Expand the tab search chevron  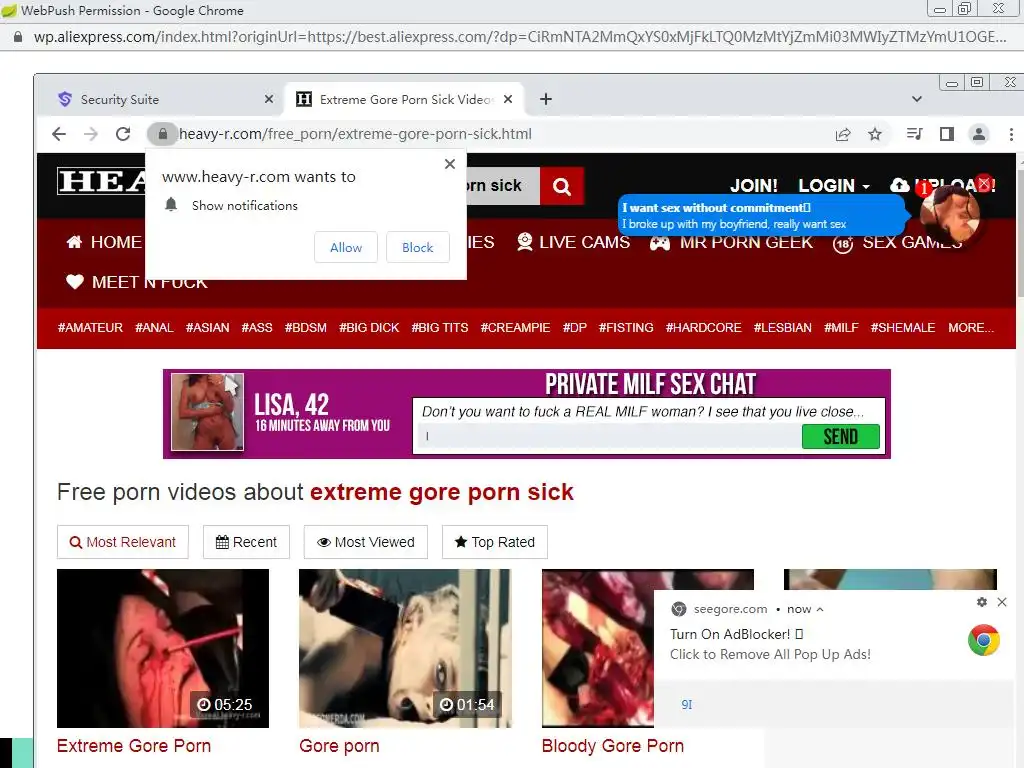pyautogui.click(x=917, y=99)
